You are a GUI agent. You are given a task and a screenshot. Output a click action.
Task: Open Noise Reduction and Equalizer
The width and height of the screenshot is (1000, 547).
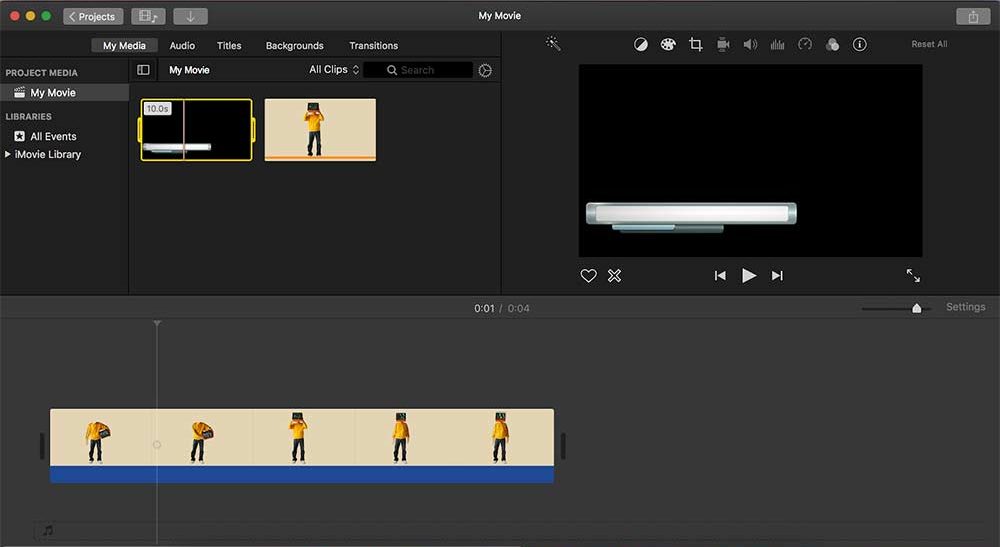point(777,44)
